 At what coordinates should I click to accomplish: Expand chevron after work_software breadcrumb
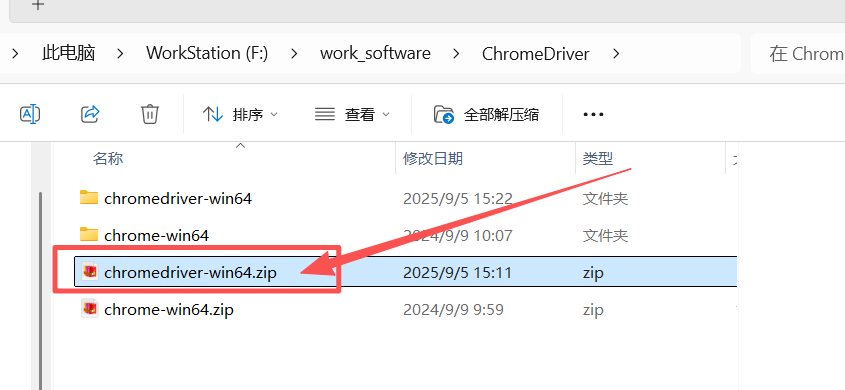tap(456, 53)
